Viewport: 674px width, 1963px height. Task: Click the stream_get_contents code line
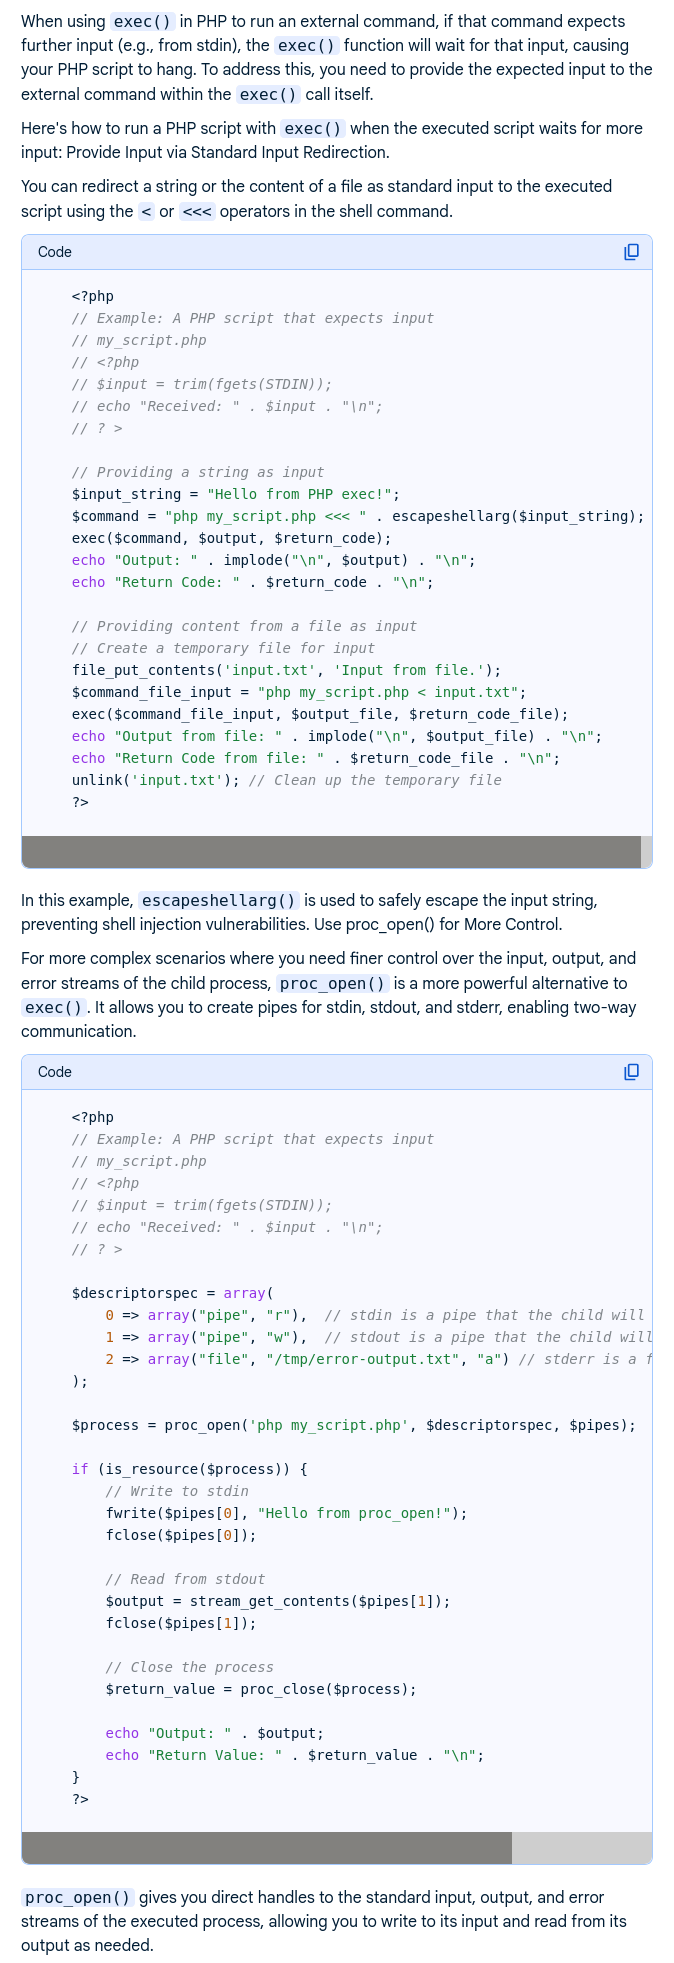(277, 1601)
